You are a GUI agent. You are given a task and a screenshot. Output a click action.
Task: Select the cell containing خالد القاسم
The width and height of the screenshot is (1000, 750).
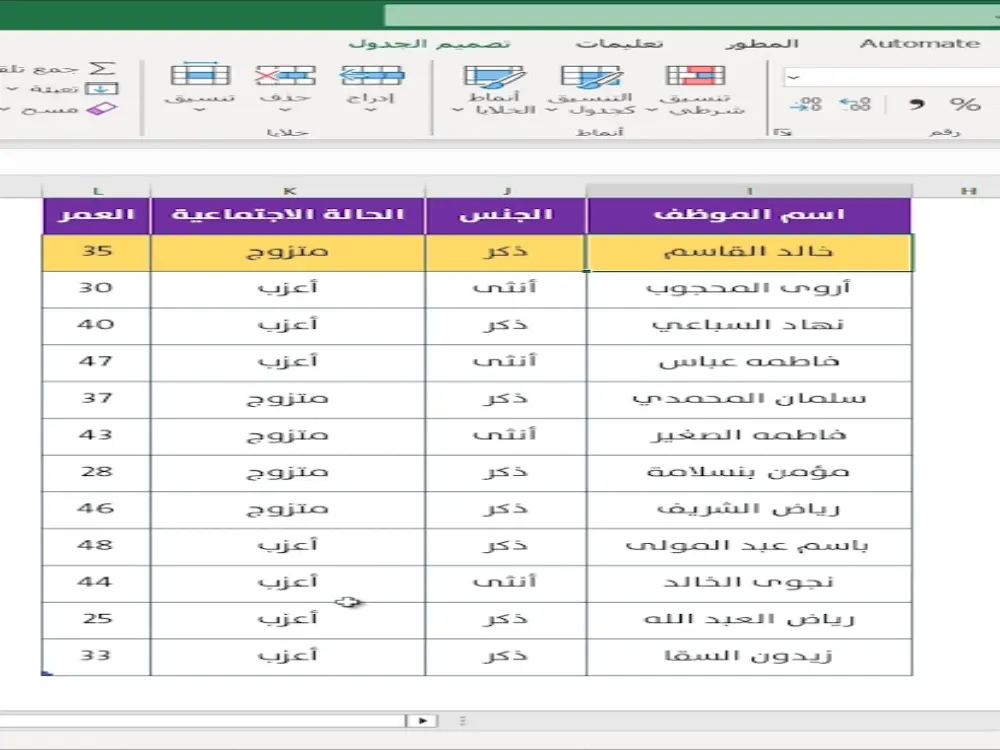point(748,252)
